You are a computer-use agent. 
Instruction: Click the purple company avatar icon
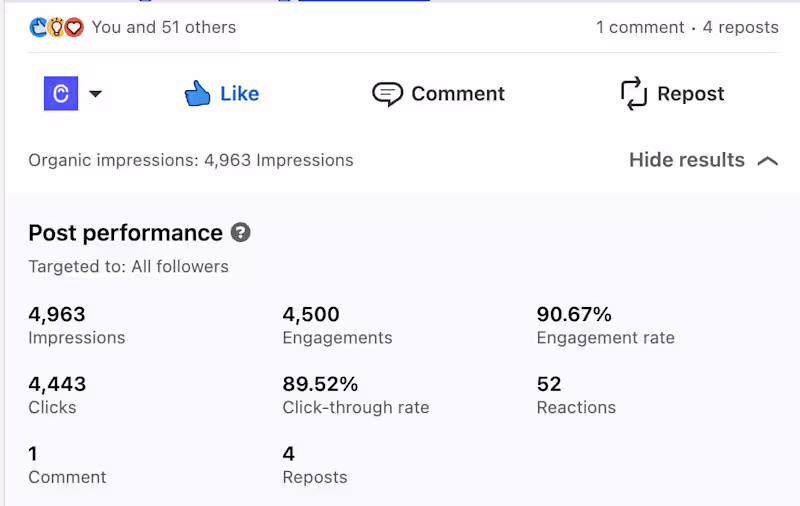click(61, 94)
